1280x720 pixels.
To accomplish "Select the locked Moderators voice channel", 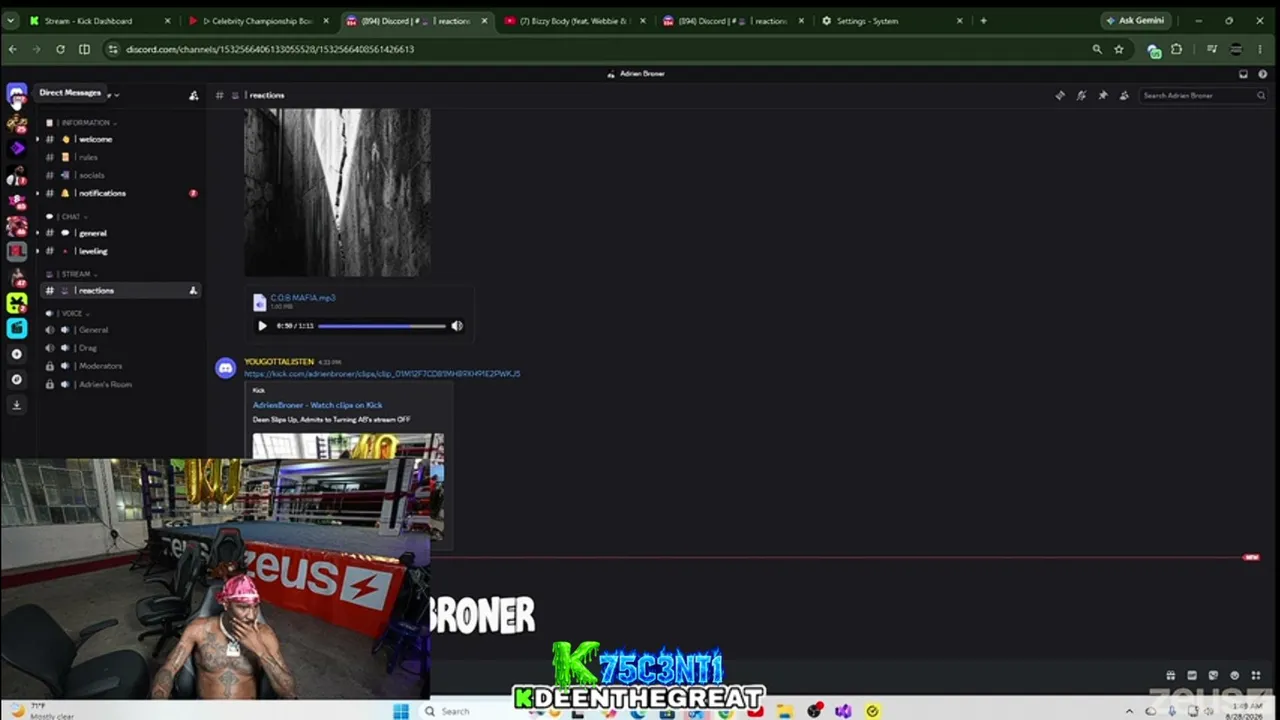I will 120,366.
